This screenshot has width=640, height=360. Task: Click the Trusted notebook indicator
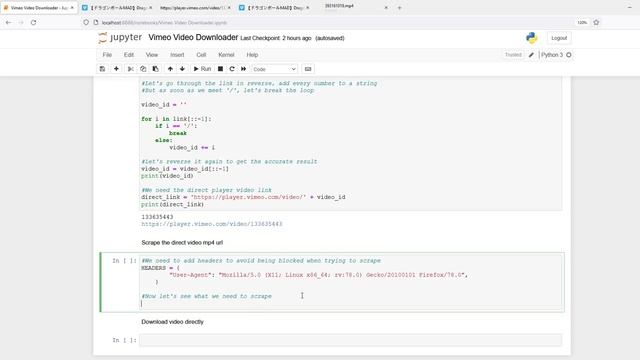click(513, 55)
